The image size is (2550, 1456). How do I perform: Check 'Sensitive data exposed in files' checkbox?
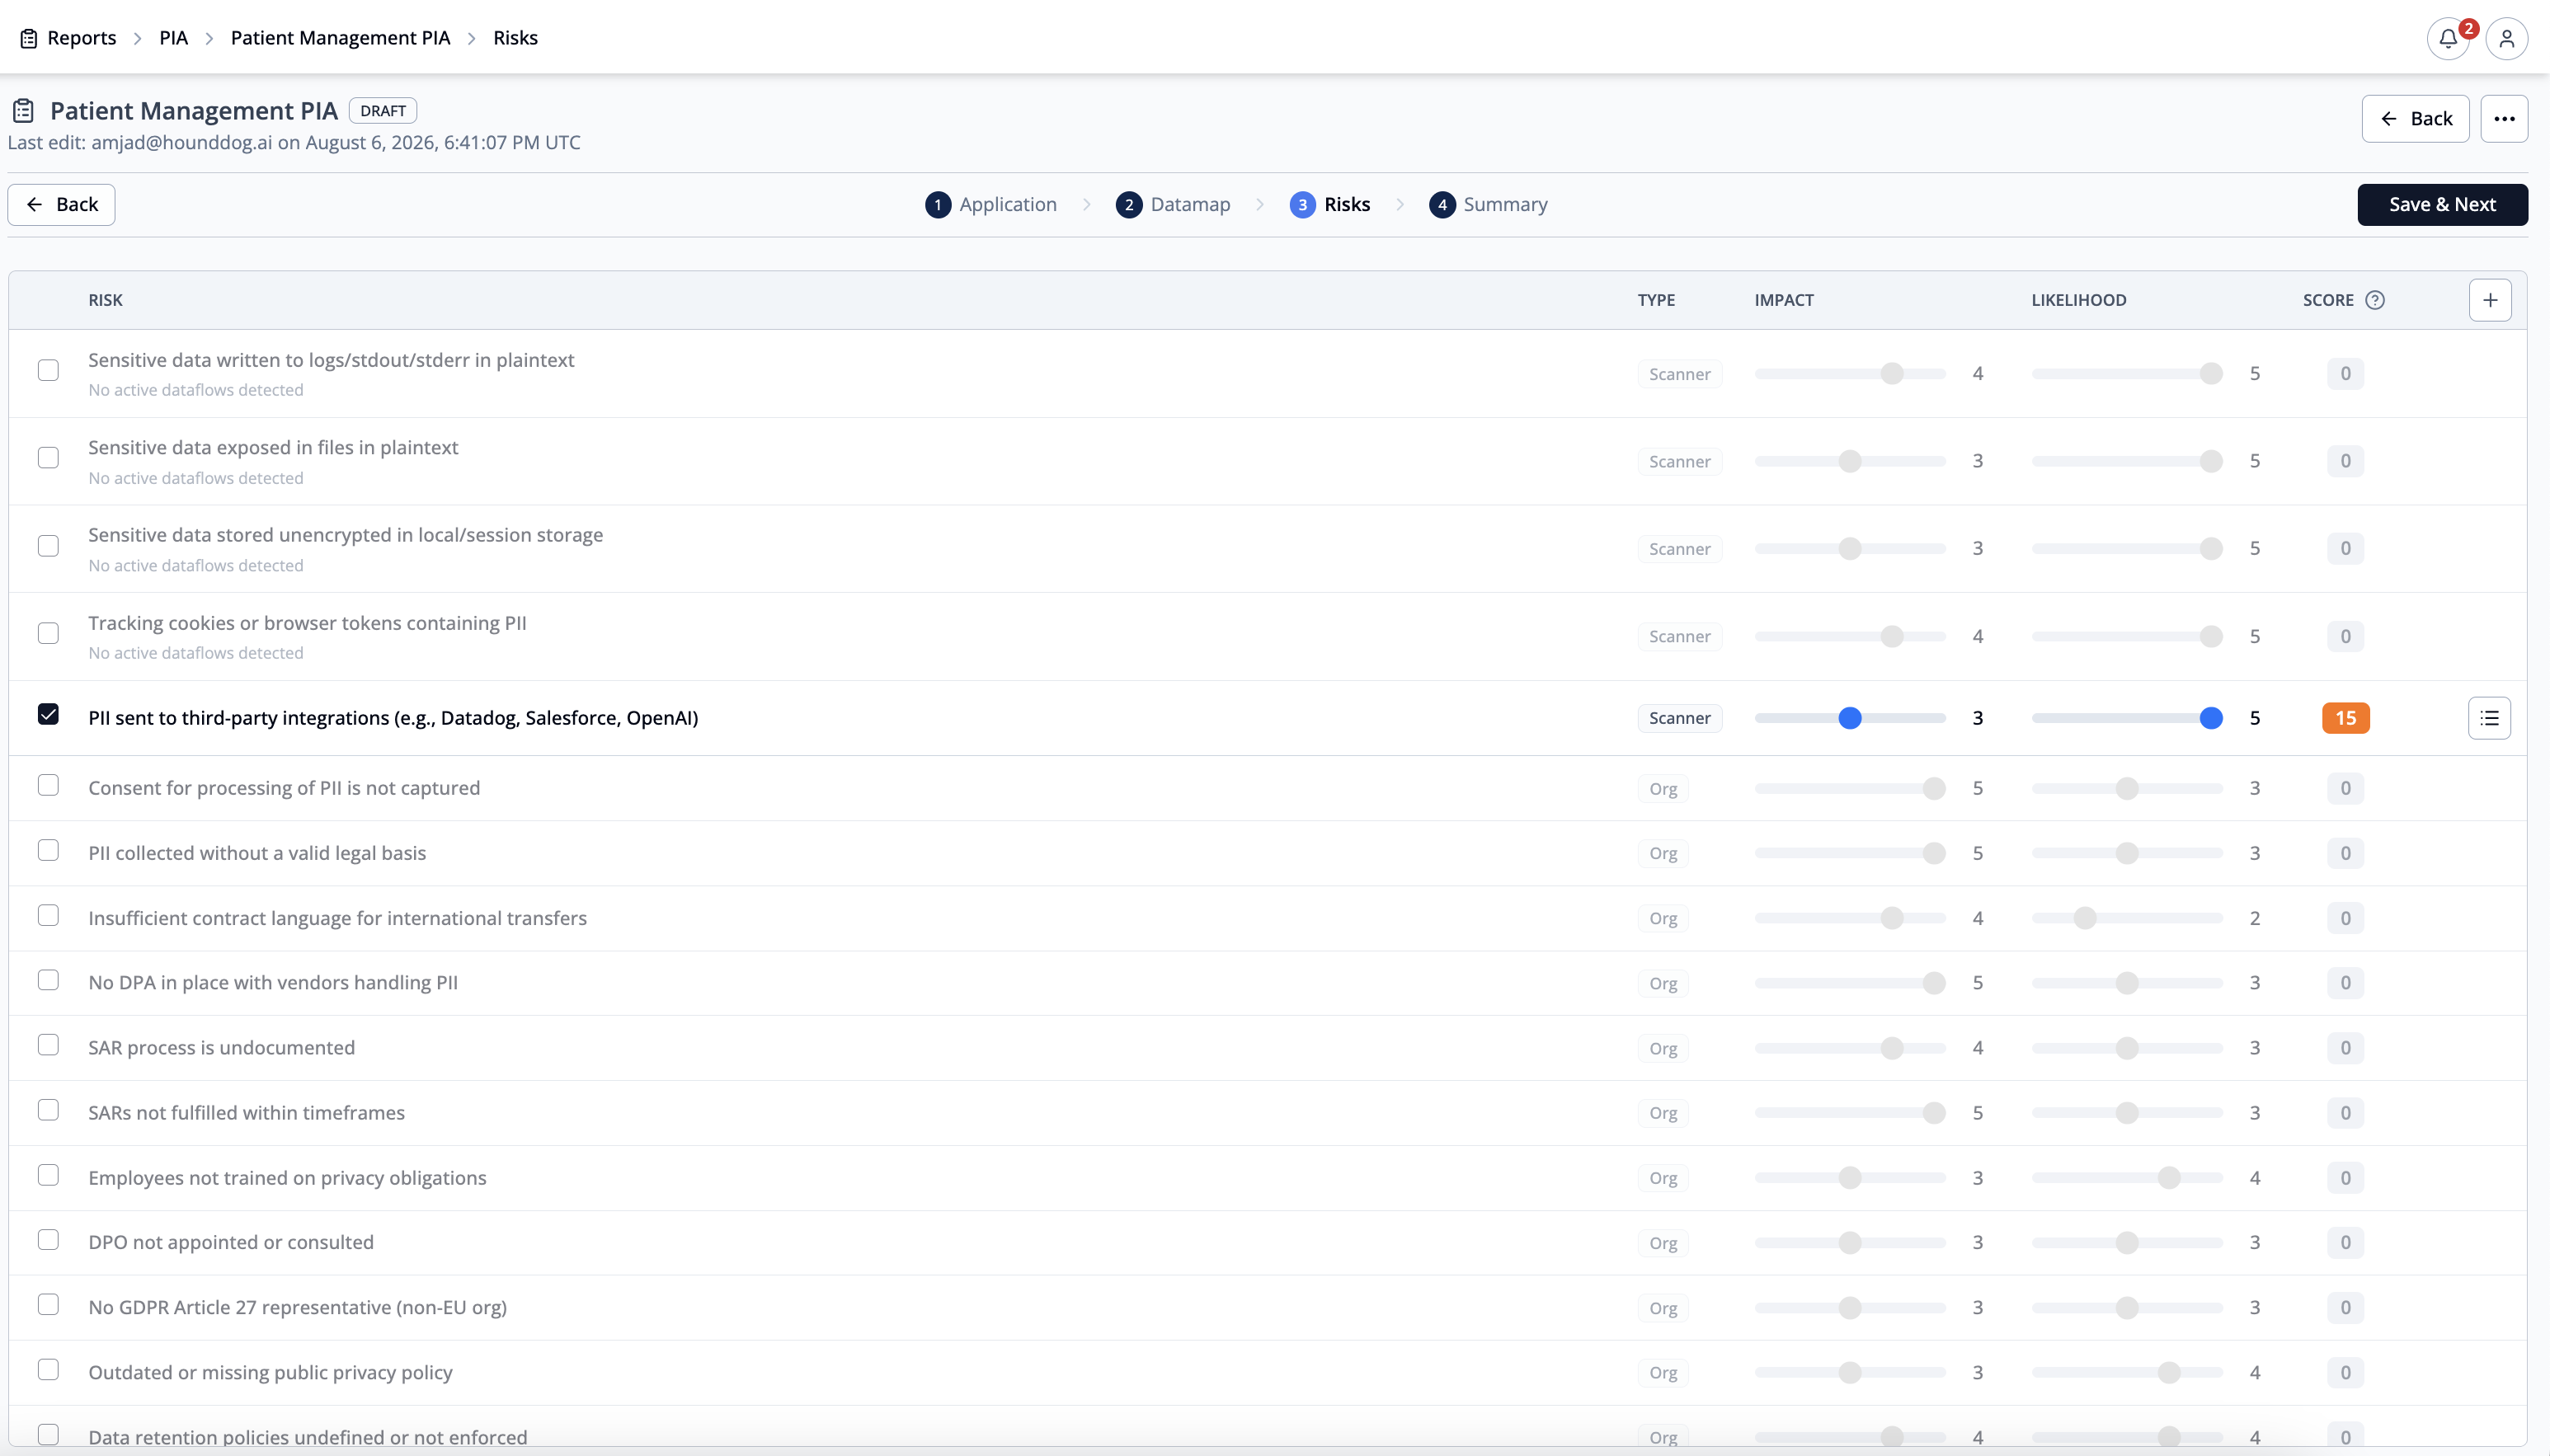point(48,458)
